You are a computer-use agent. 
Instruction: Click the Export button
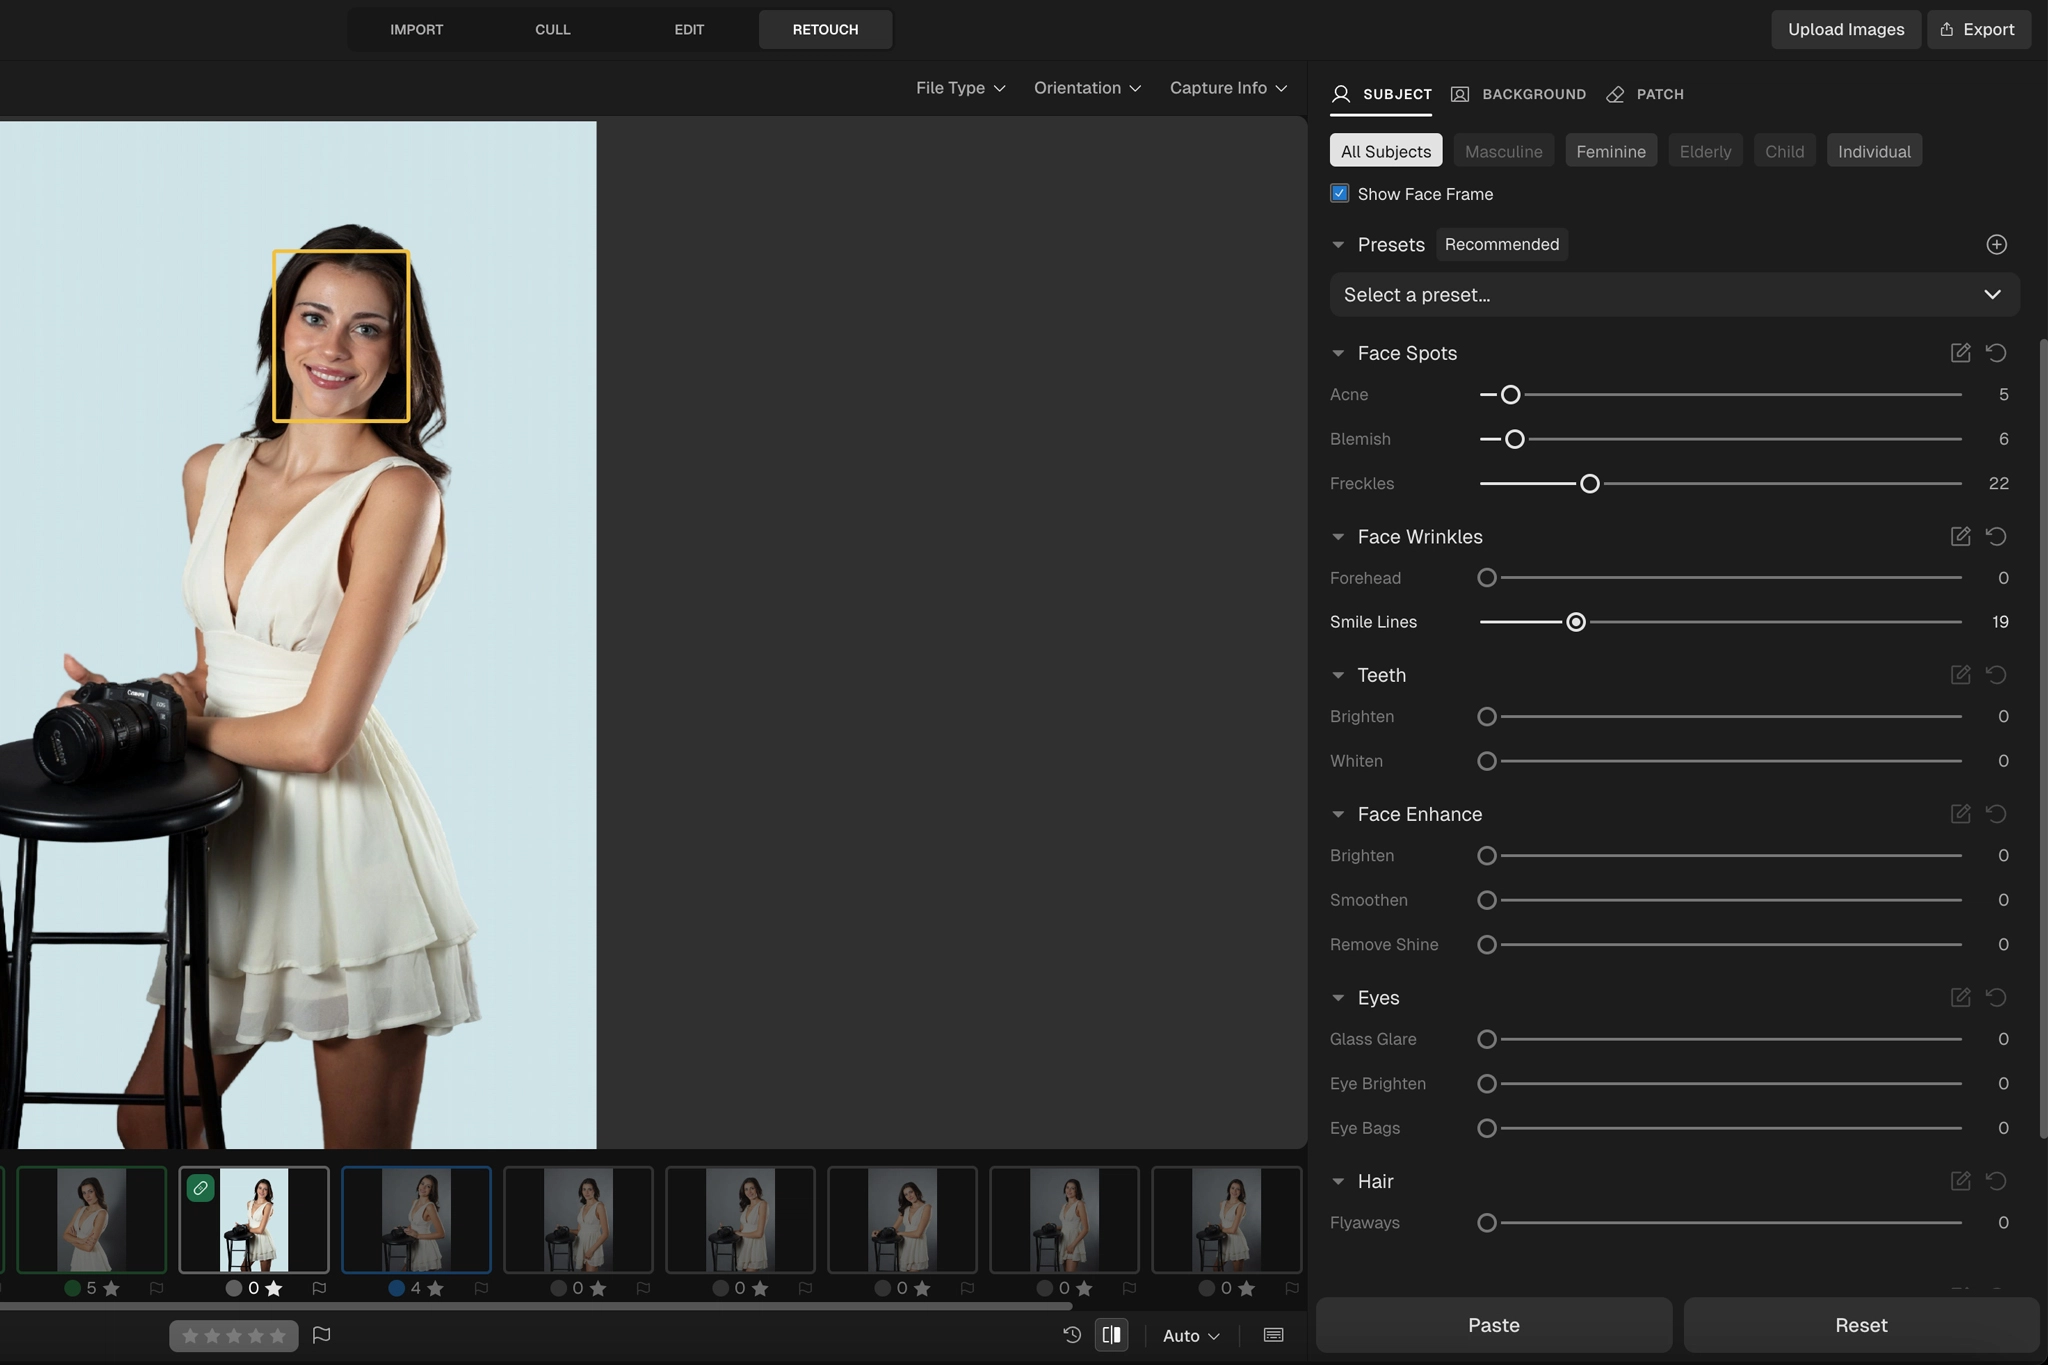coord(1978,29)
